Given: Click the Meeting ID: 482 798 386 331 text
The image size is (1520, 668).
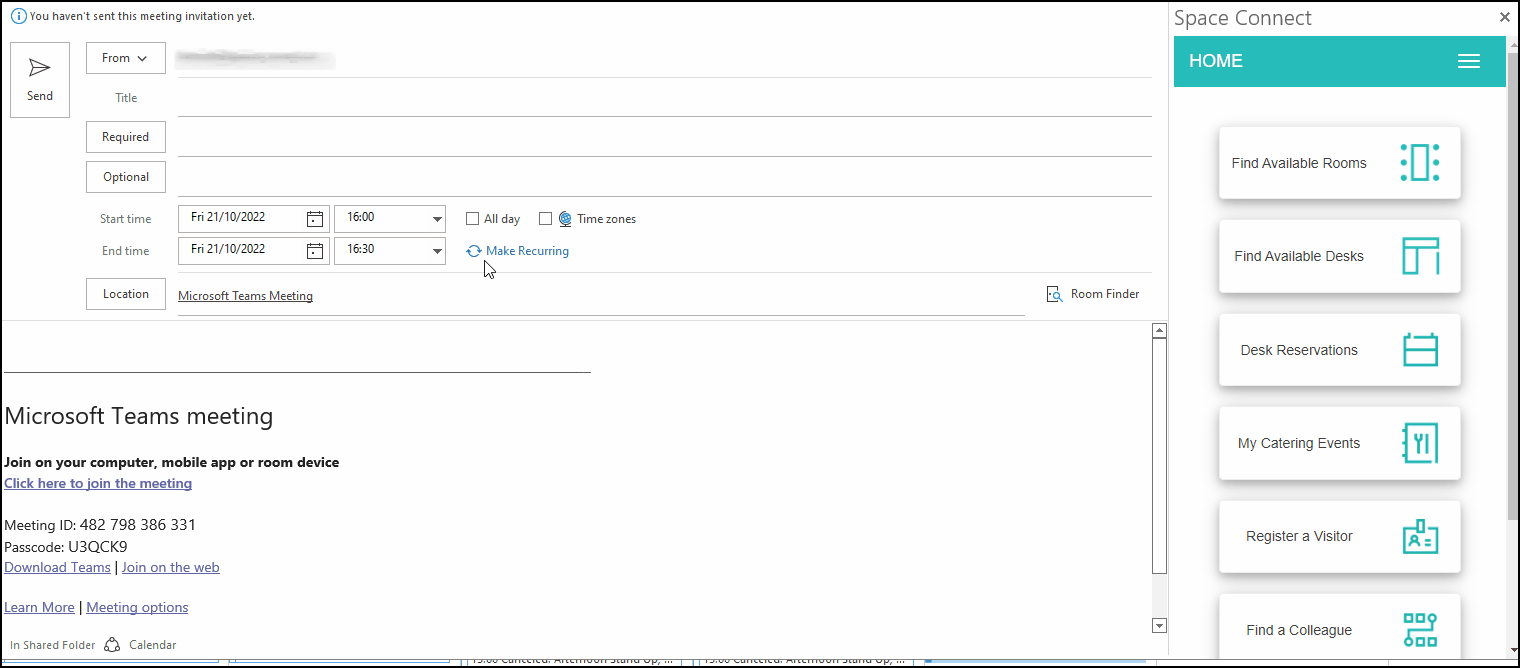Looking at the screenshot, I should tap(100, 525).
